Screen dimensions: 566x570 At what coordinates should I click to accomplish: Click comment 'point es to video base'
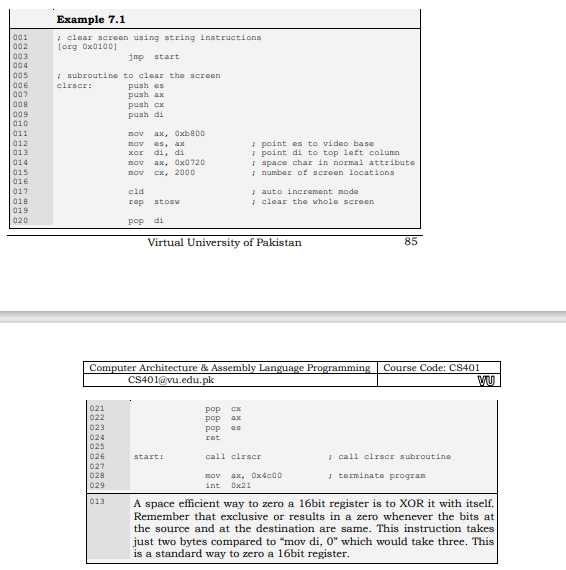coord(313,144)
